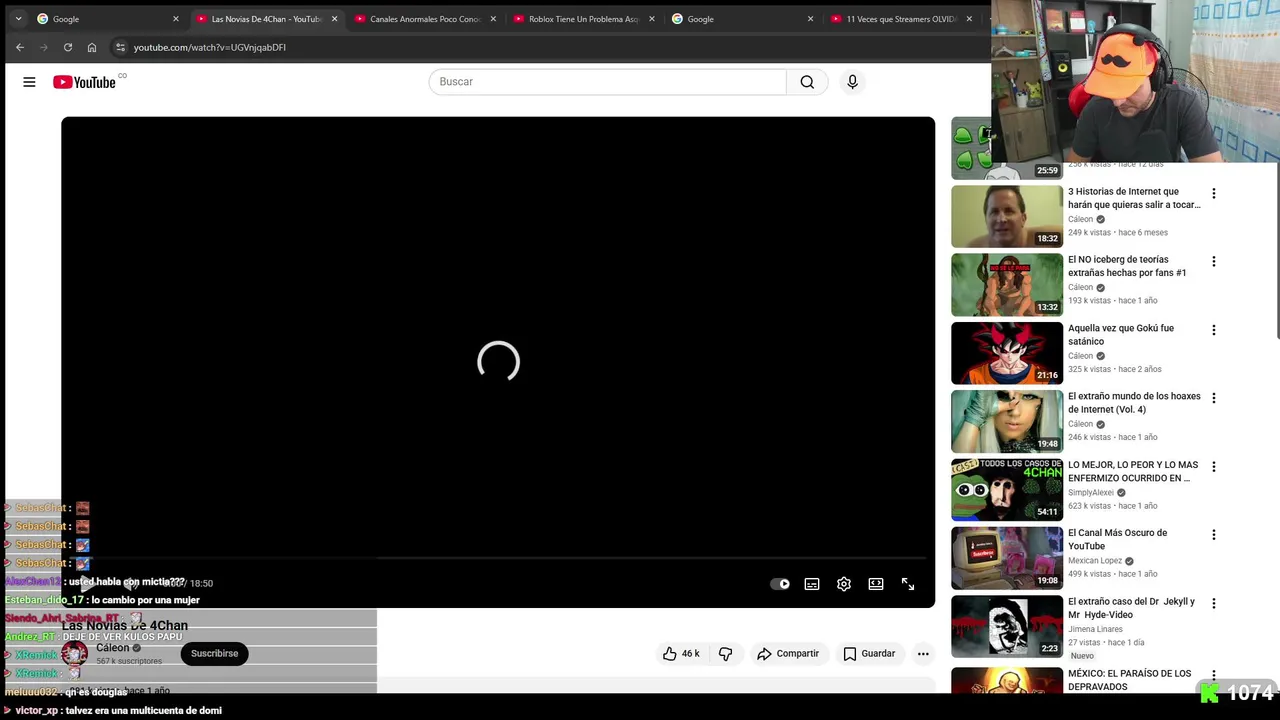Click the search magnifier button

tap(807, 82)
